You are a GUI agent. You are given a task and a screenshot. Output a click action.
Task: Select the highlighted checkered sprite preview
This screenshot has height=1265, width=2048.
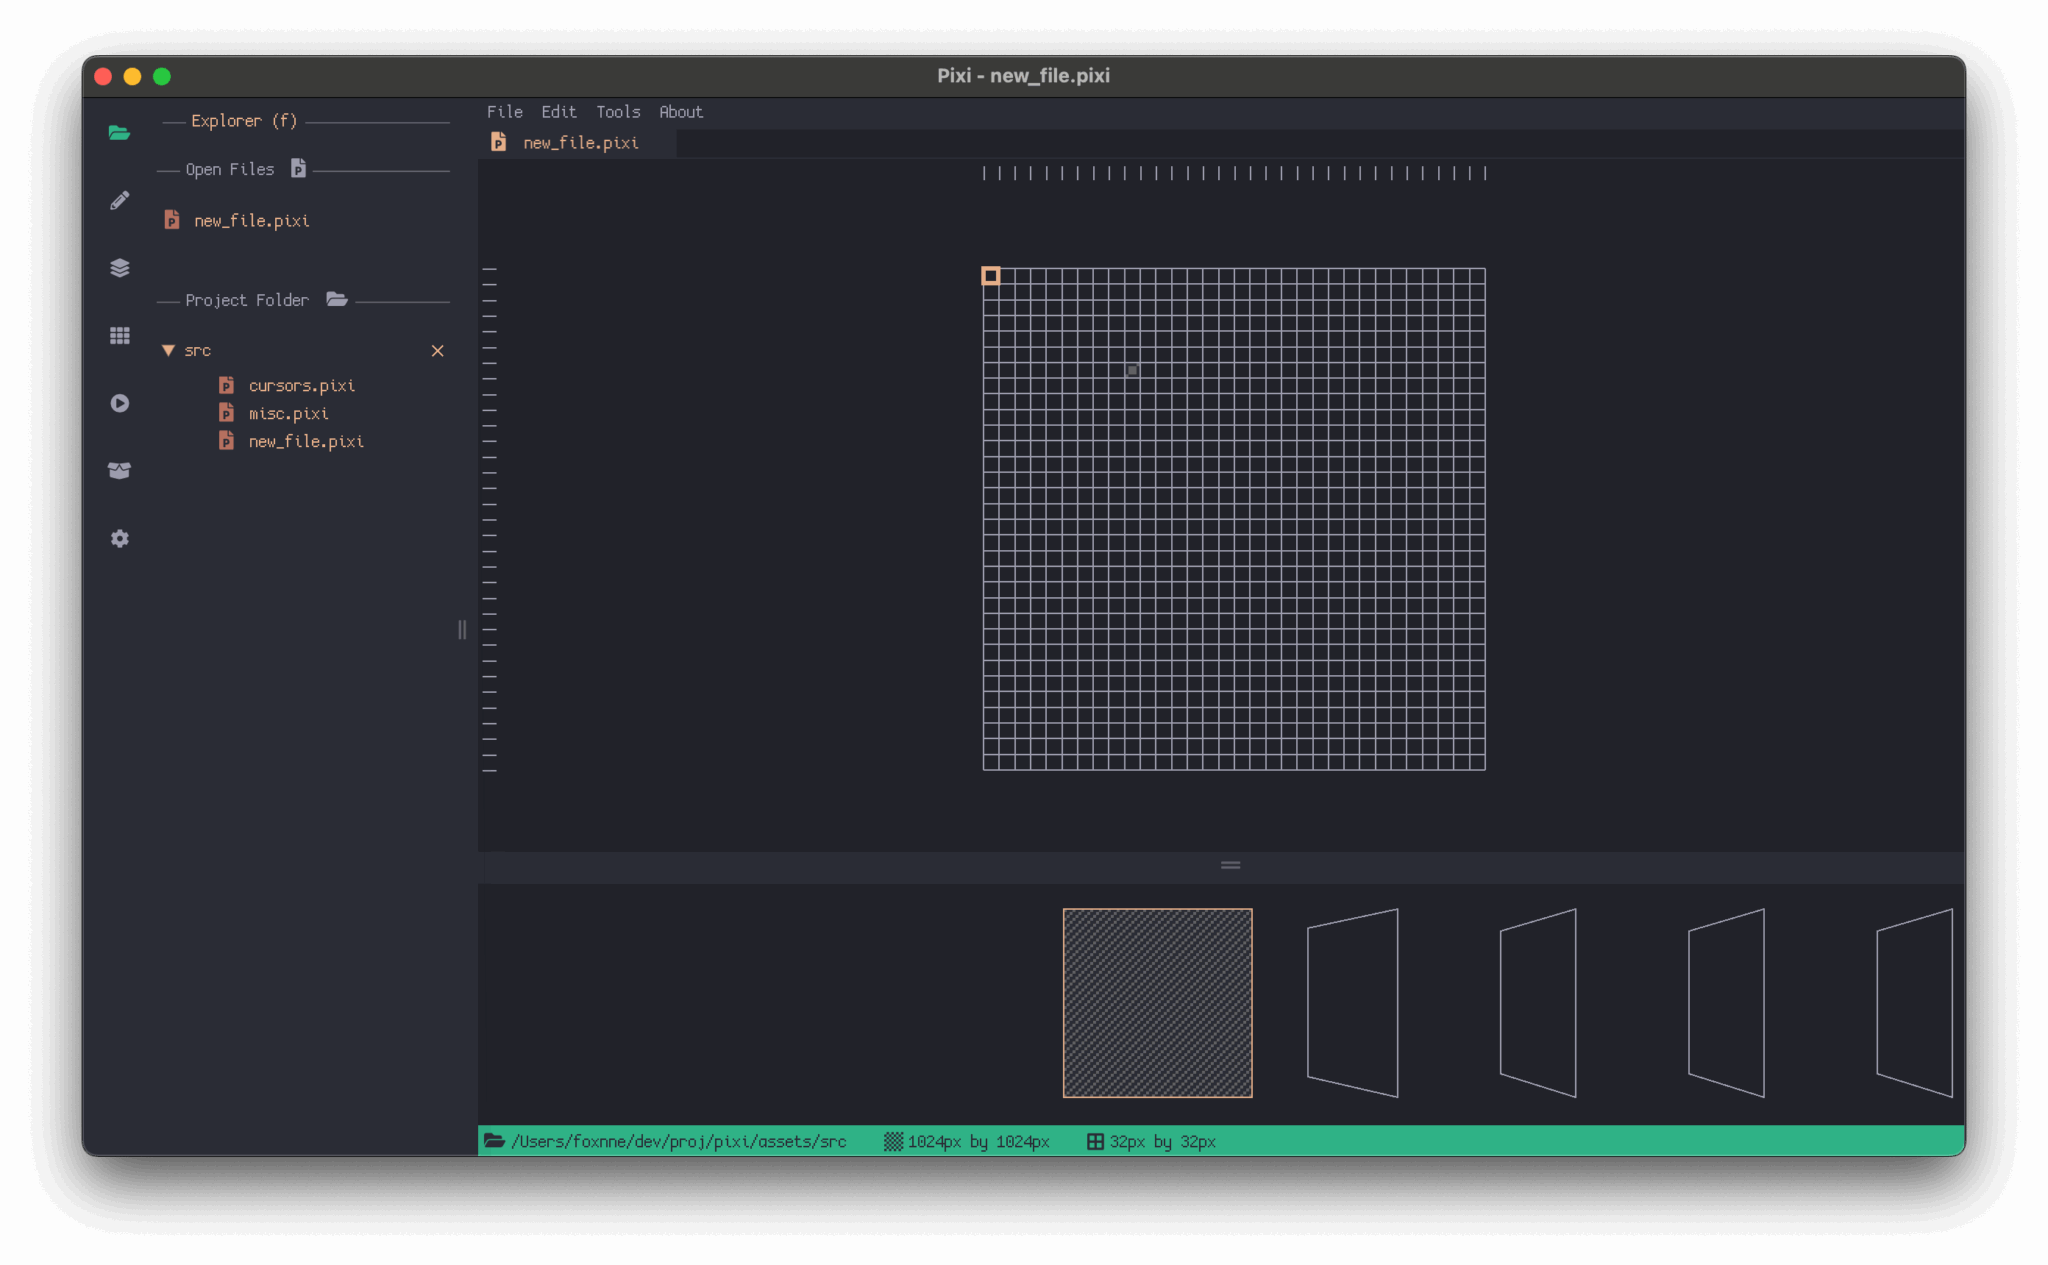(1157, 1002)
